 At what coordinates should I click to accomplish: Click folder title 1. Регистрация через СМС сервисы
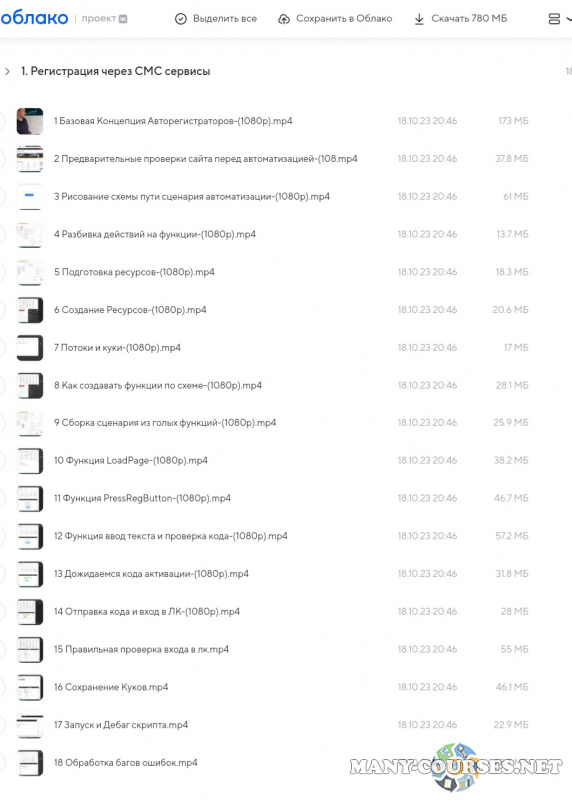coord(115,71)
